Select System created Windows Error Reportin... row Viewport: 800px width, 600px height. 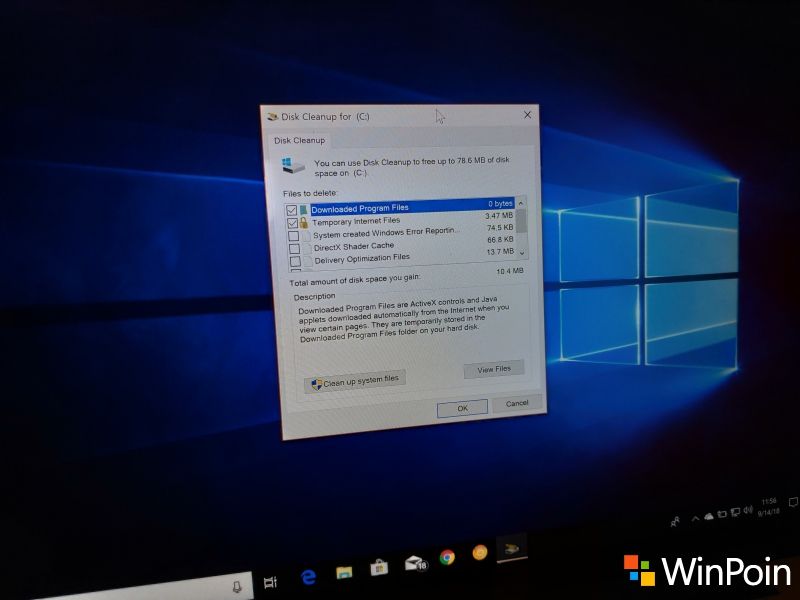click(x=386, y=233)
